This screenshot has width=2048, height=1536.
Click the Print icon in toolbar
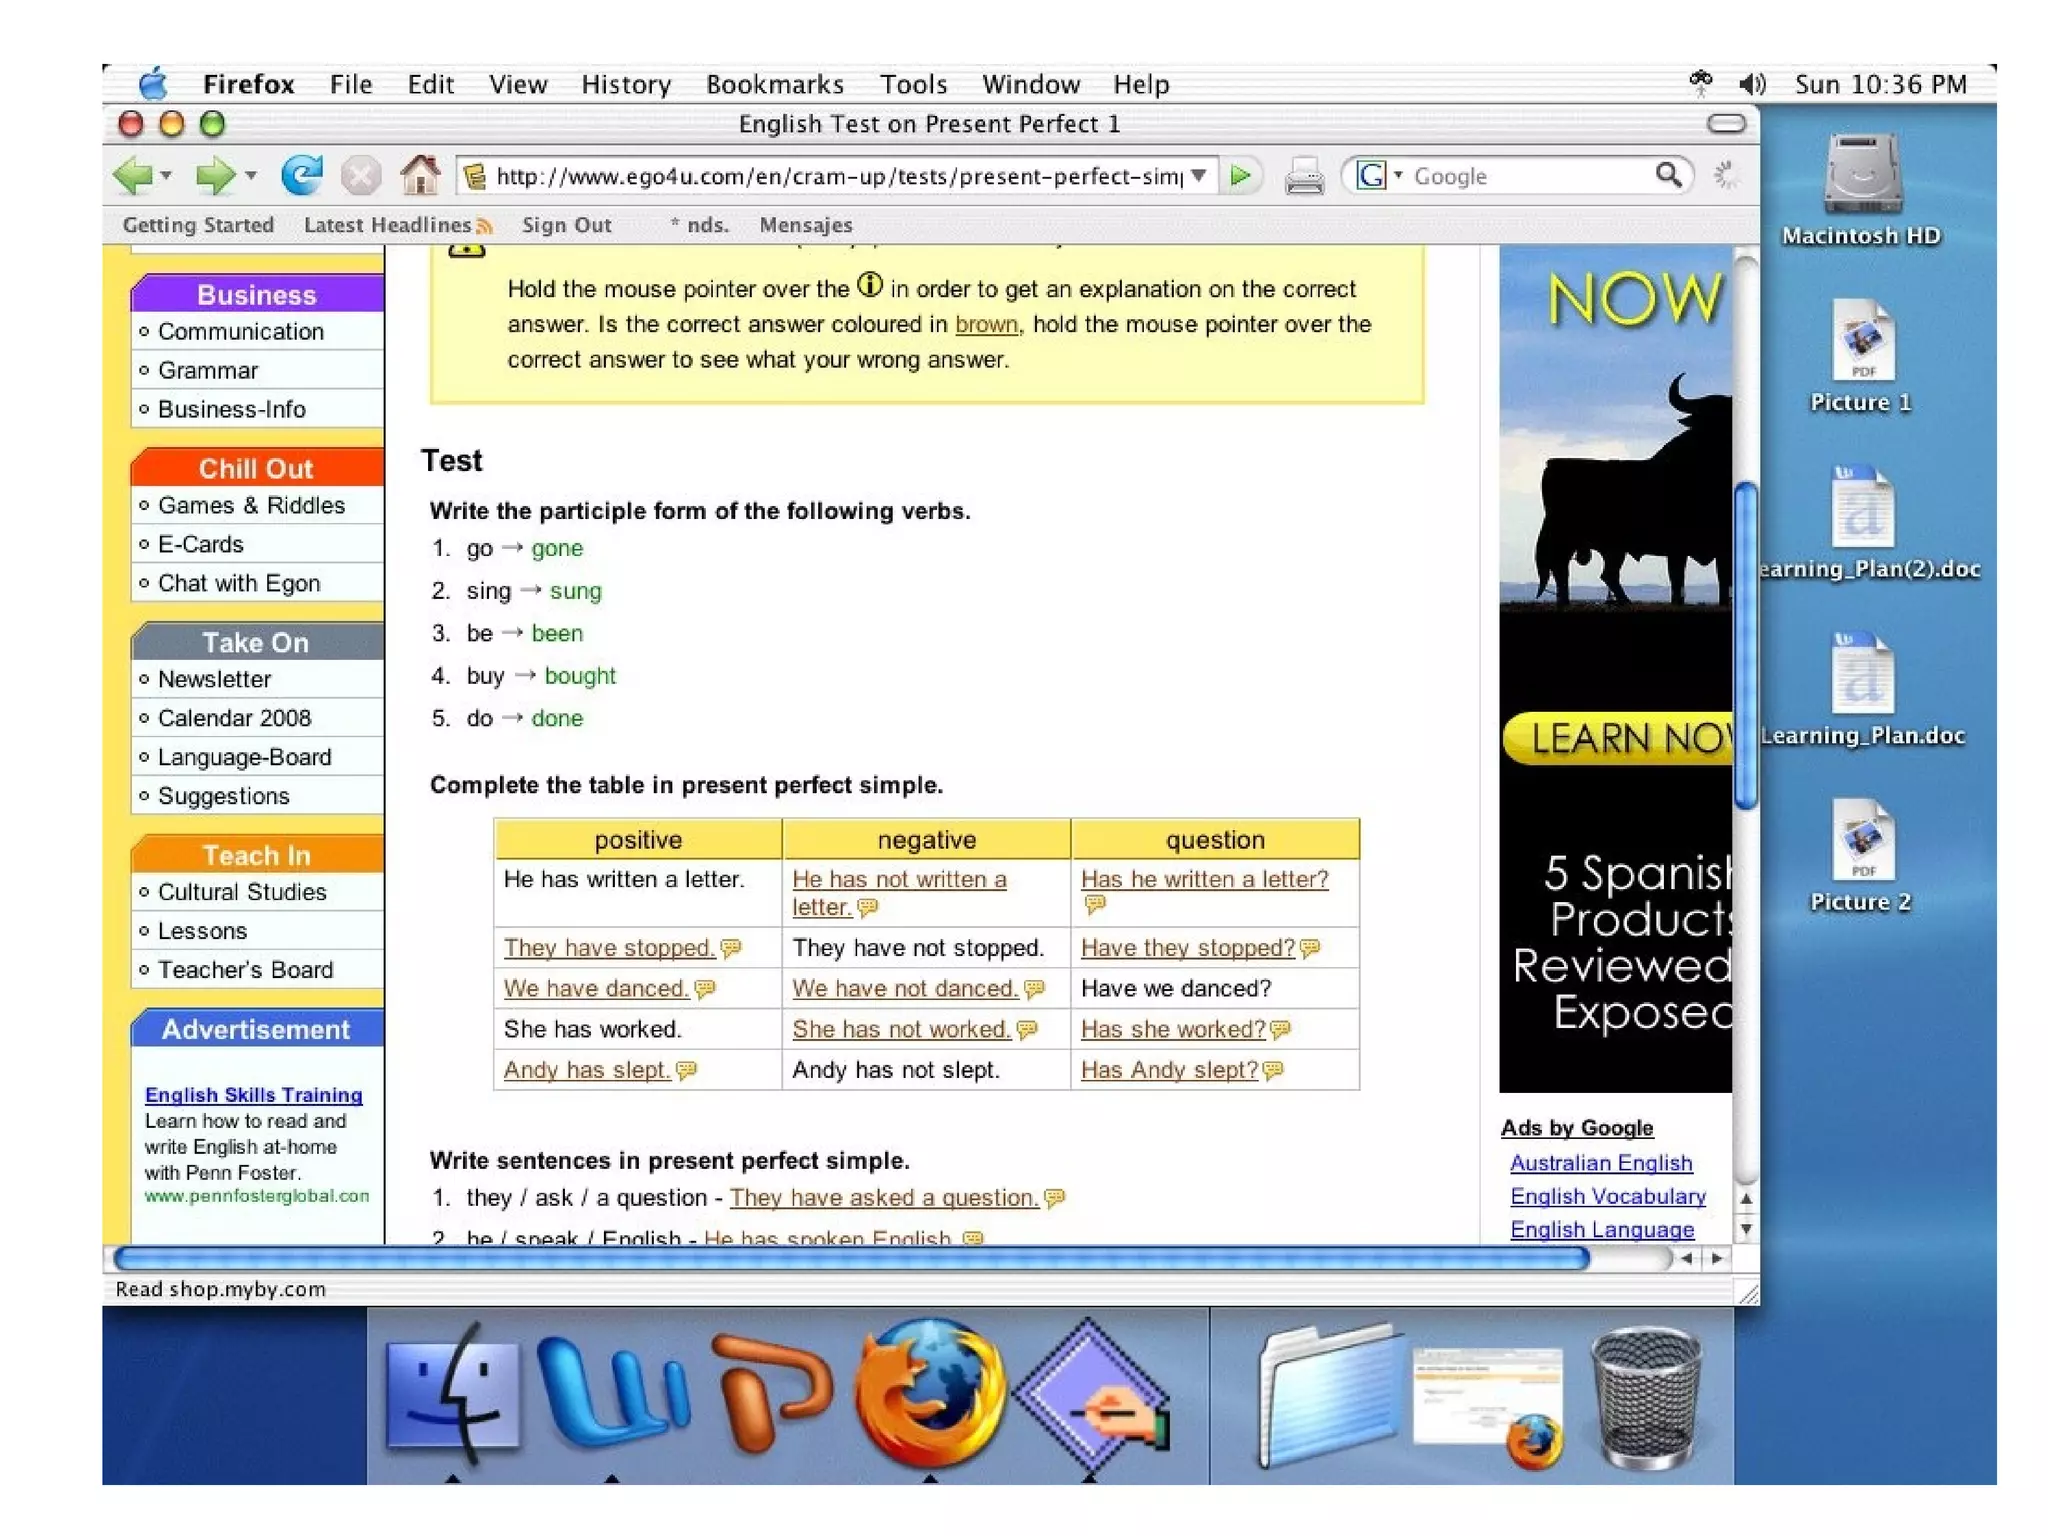tap(1304, 177)
